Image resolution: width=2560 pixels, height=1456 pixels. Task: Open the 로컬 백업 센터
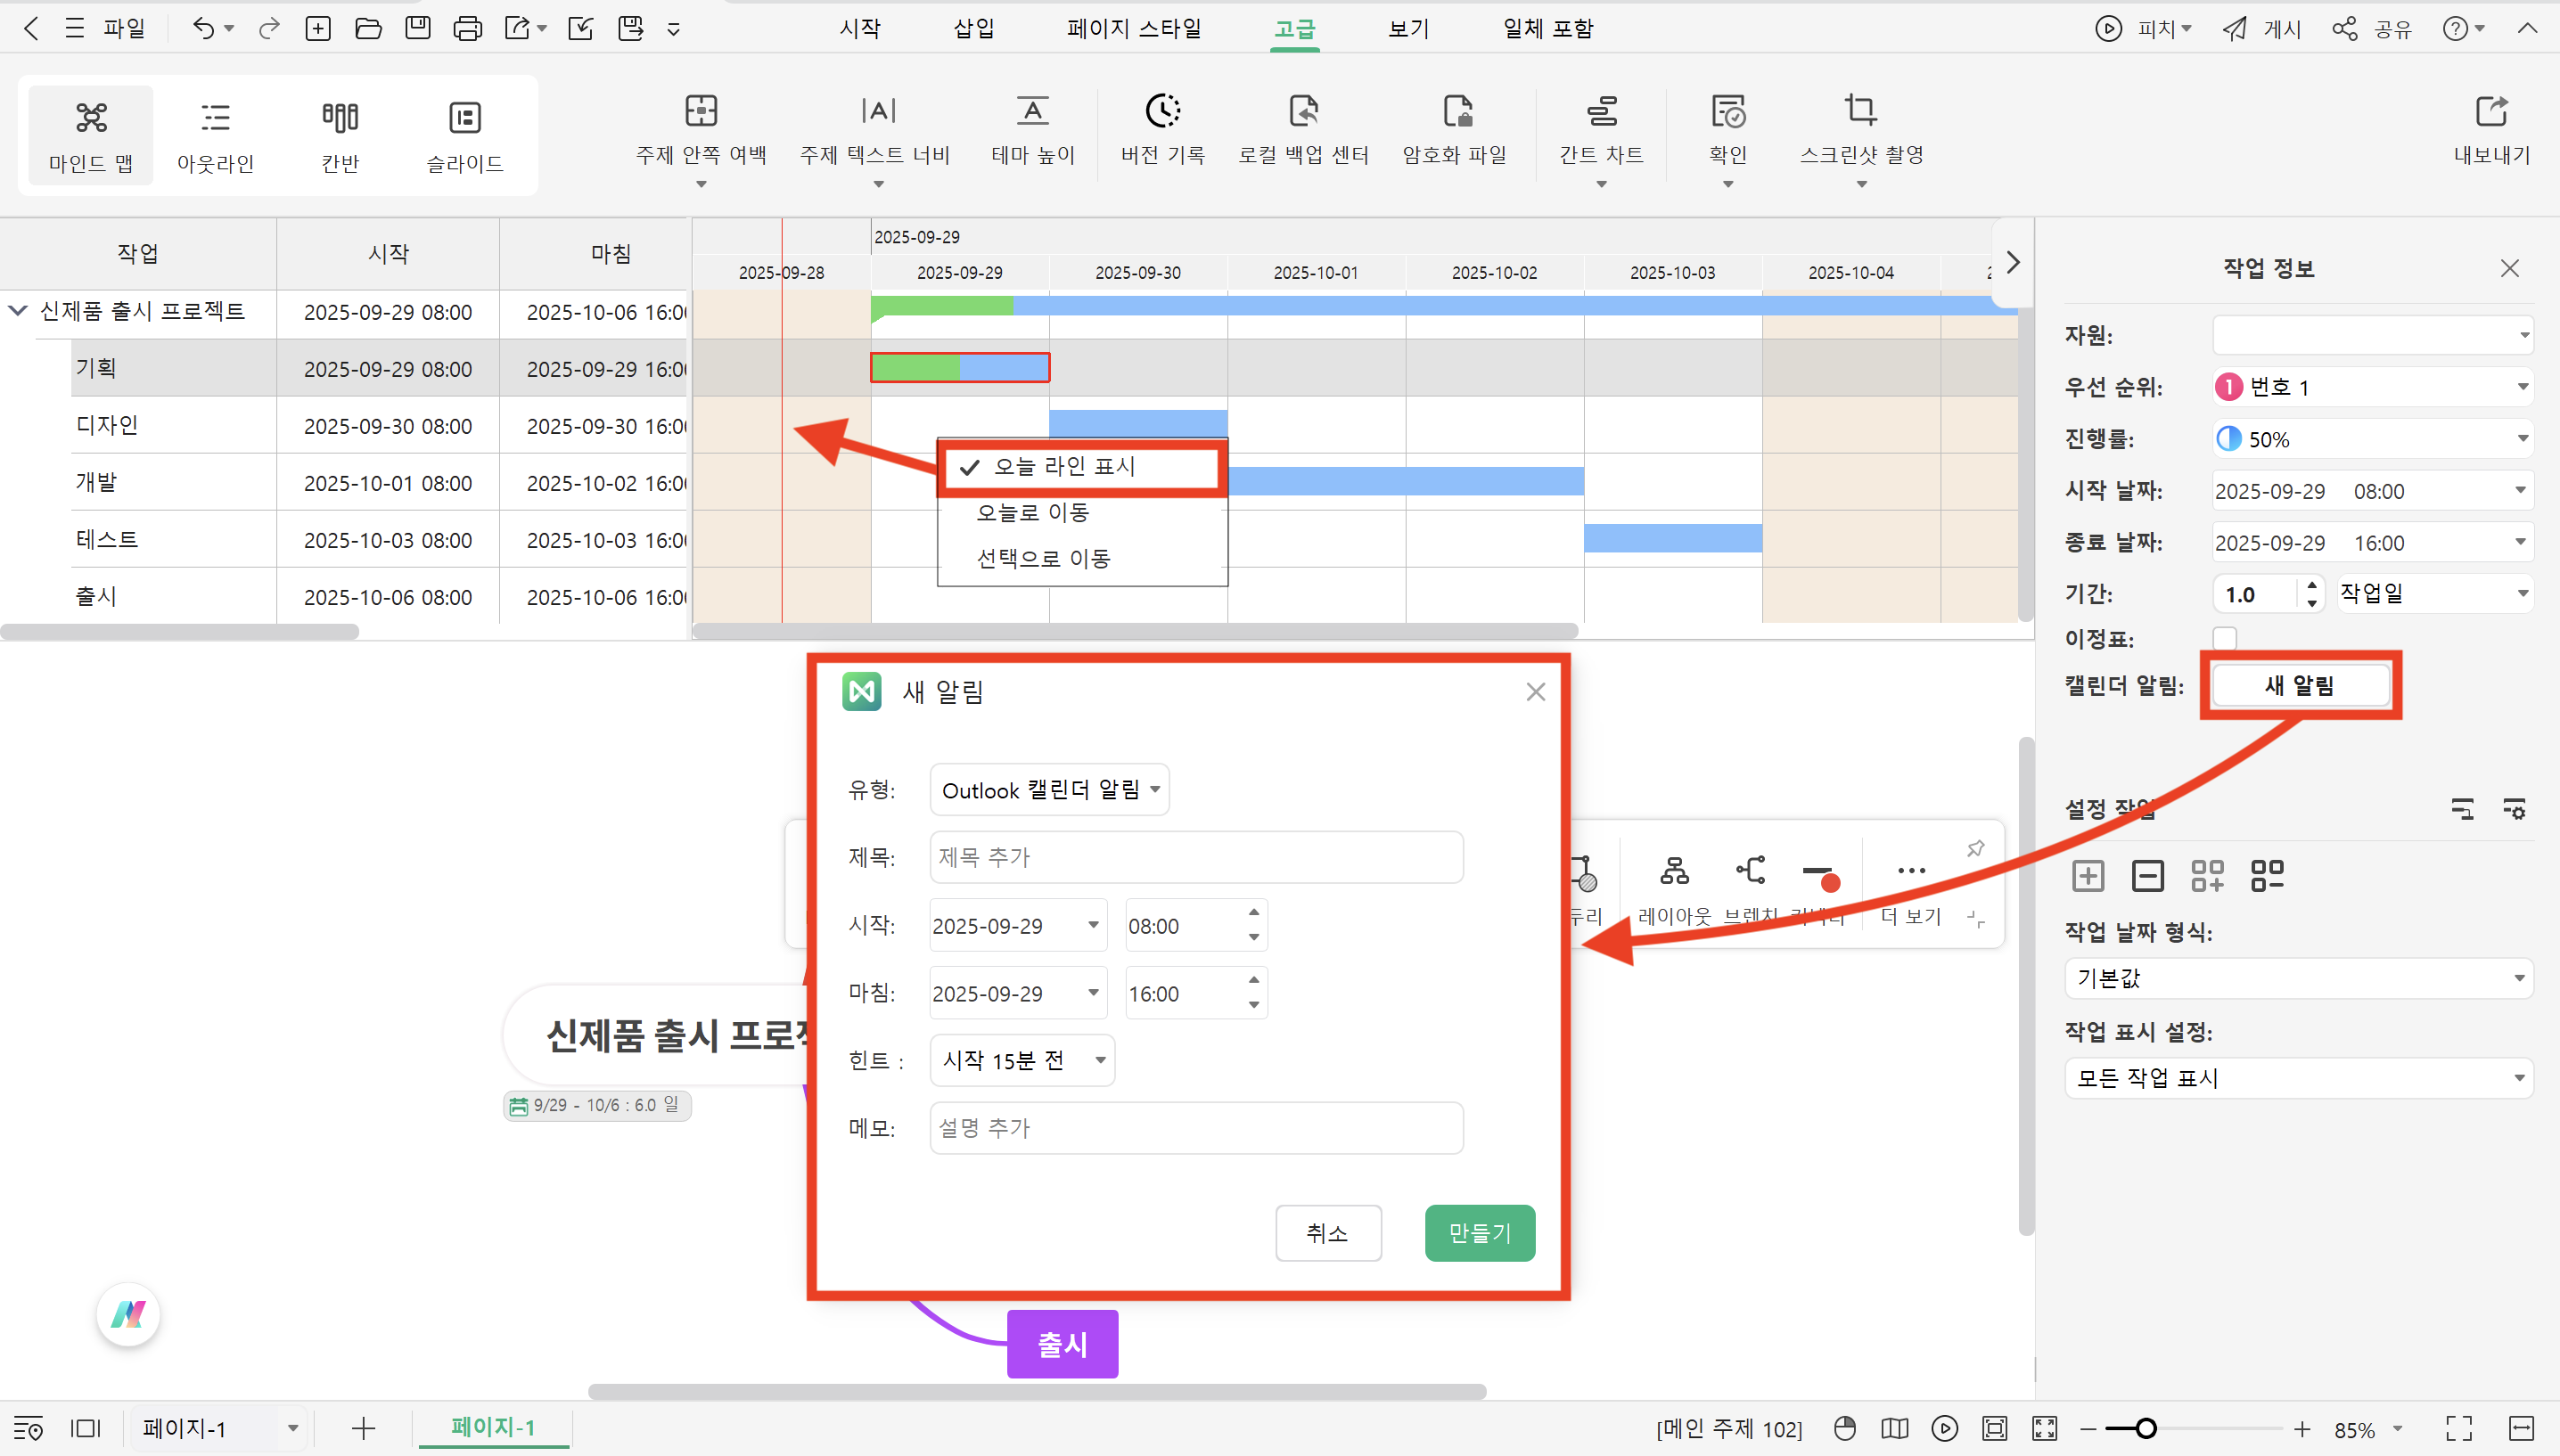(1302, 130)
